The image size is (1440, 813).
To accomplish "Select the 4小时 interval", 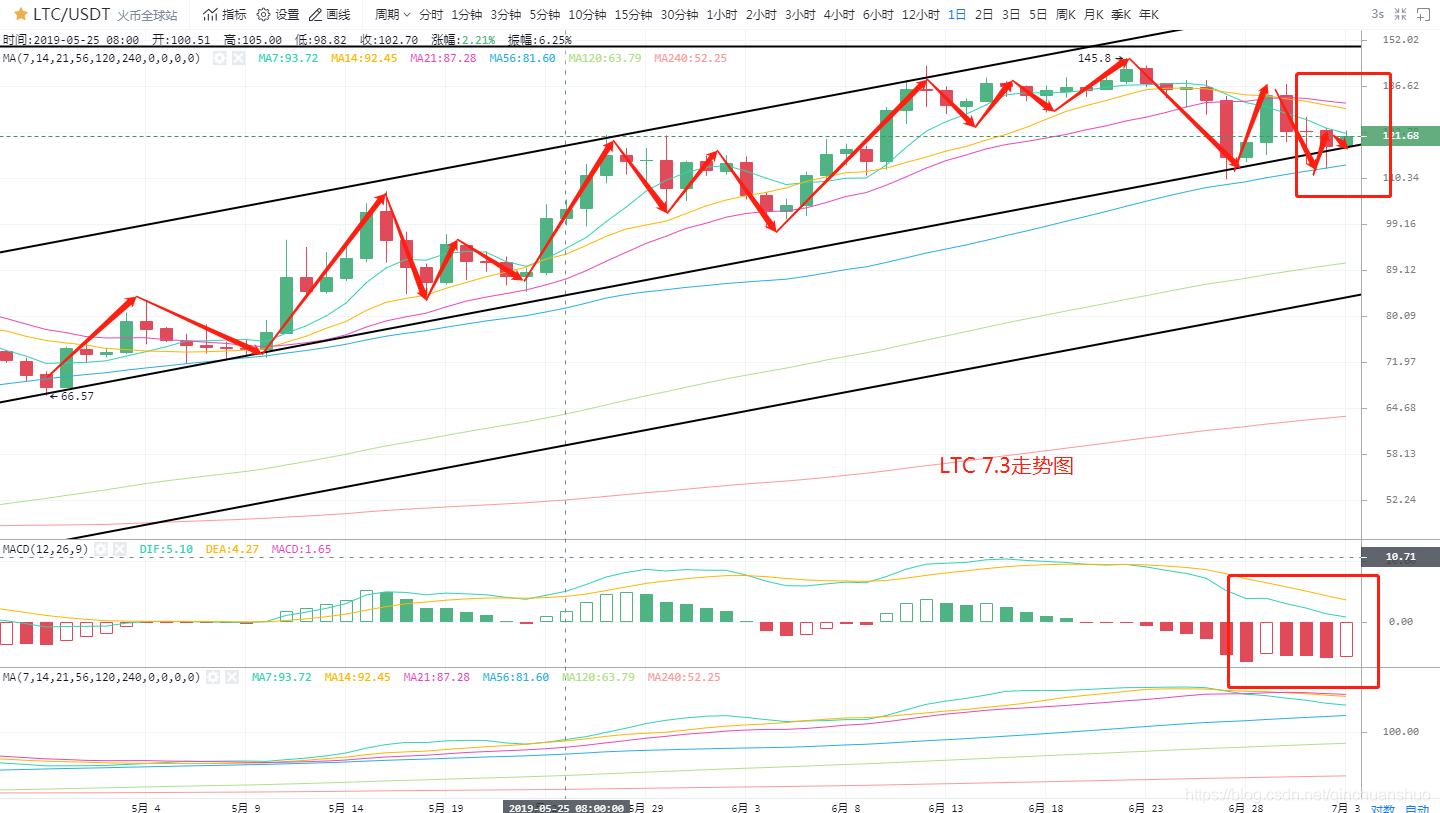I will (839, 15).
